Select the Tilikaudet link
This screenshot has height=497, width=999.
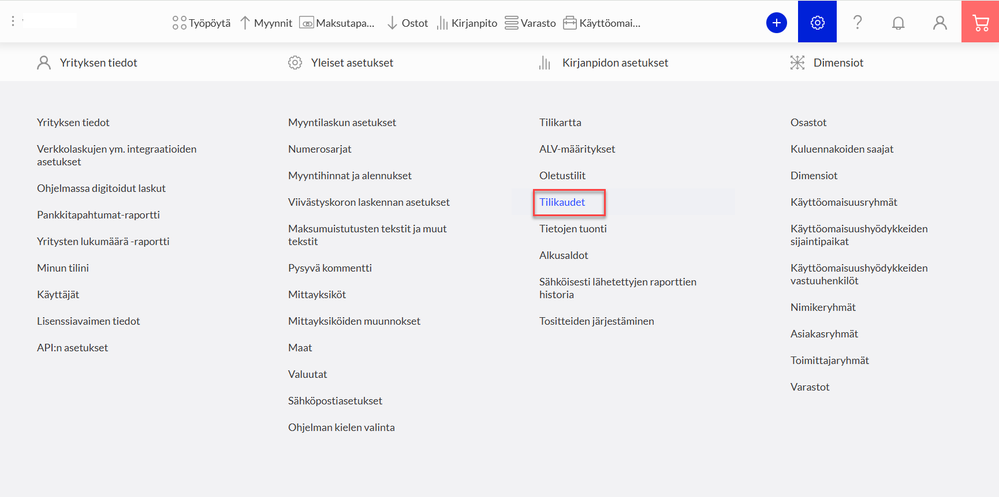pos(562,202)
